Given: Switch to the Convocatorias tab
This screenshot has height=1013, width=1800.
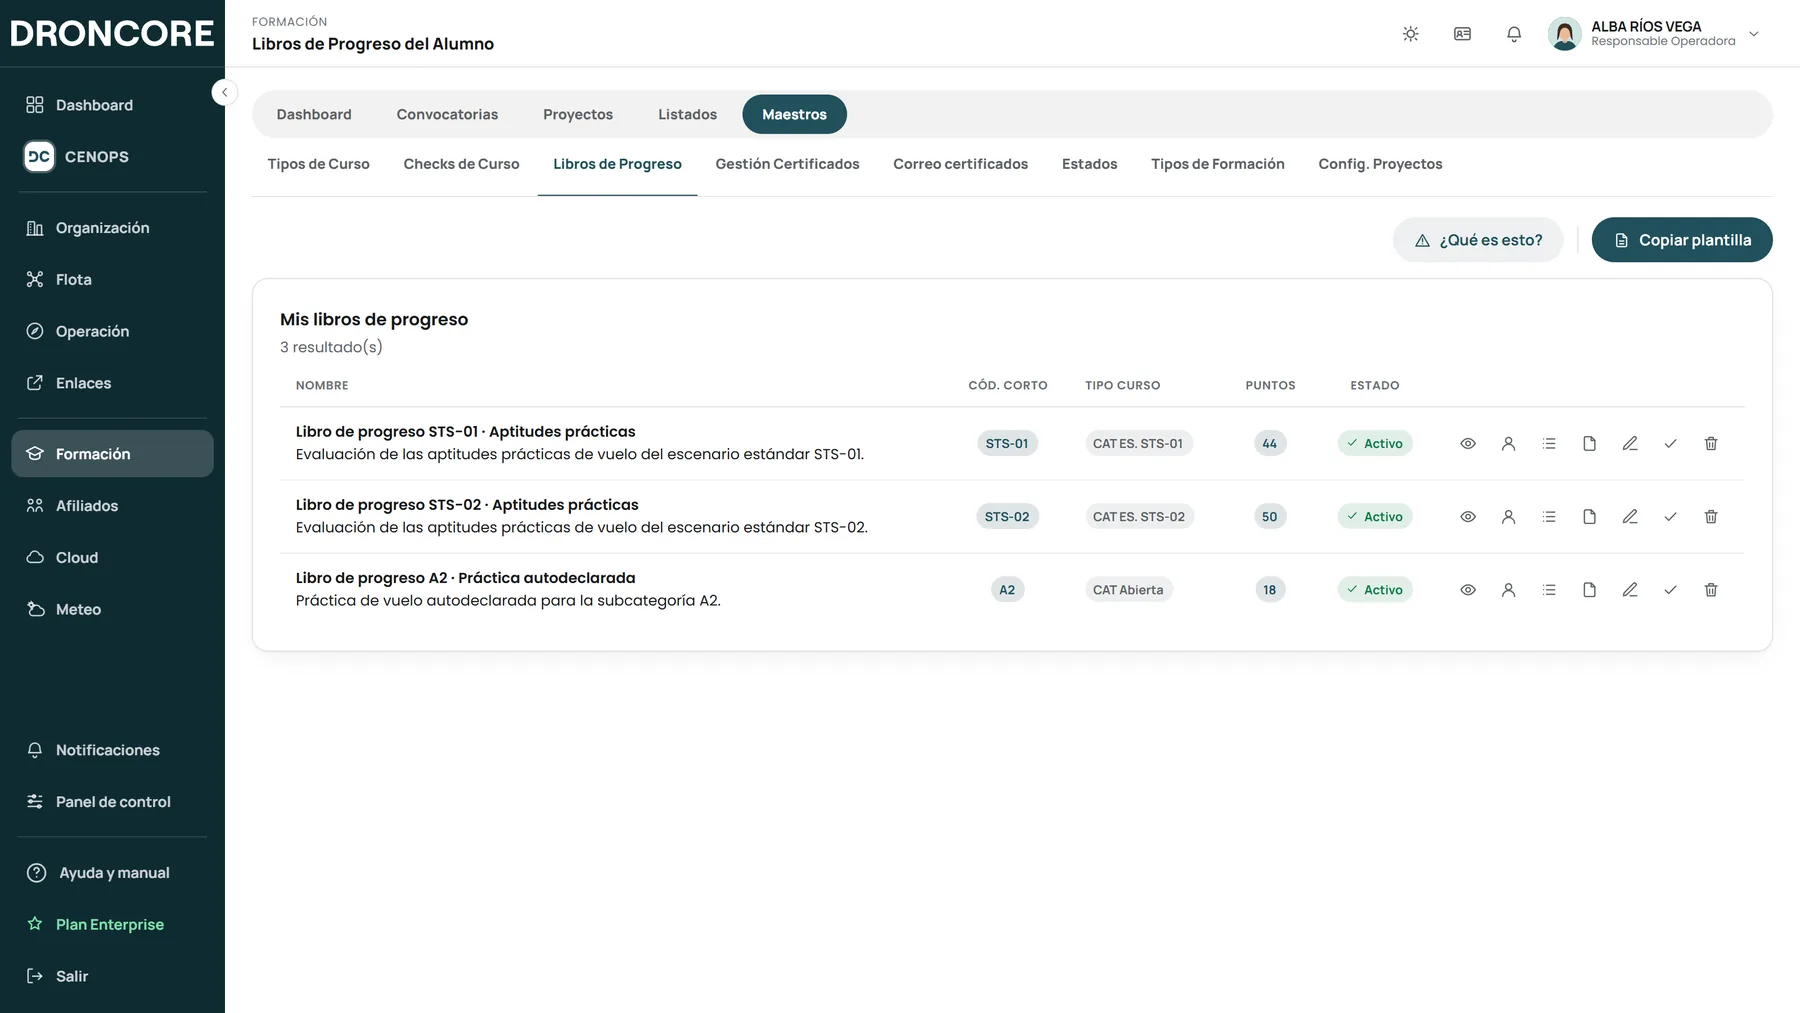Looking at the screenshot, I should pyautogui.click(x=447, y=114).
